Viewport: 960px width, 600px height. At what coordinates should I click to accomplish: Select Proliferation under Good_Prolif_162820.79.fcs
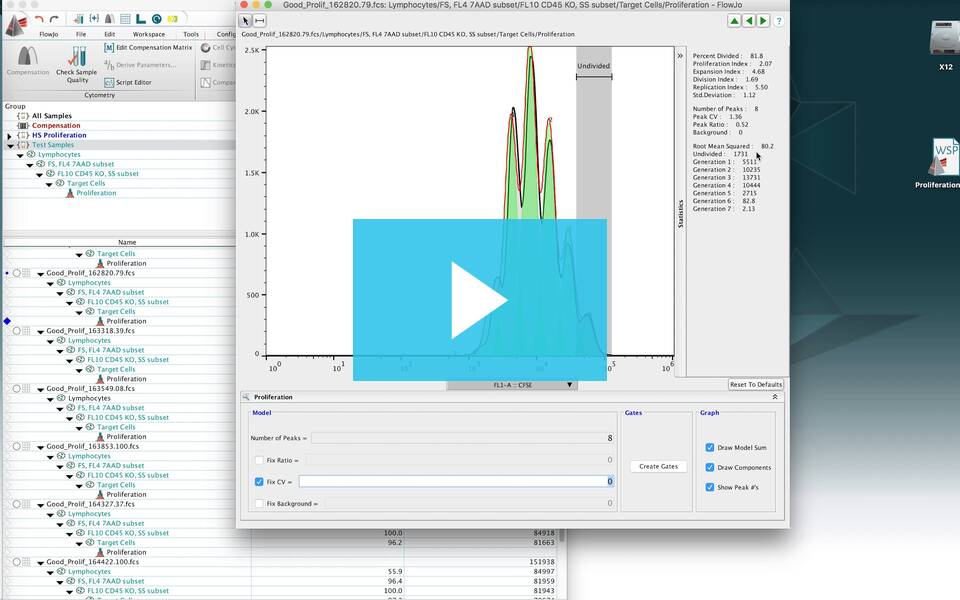(x=126, y=321)
